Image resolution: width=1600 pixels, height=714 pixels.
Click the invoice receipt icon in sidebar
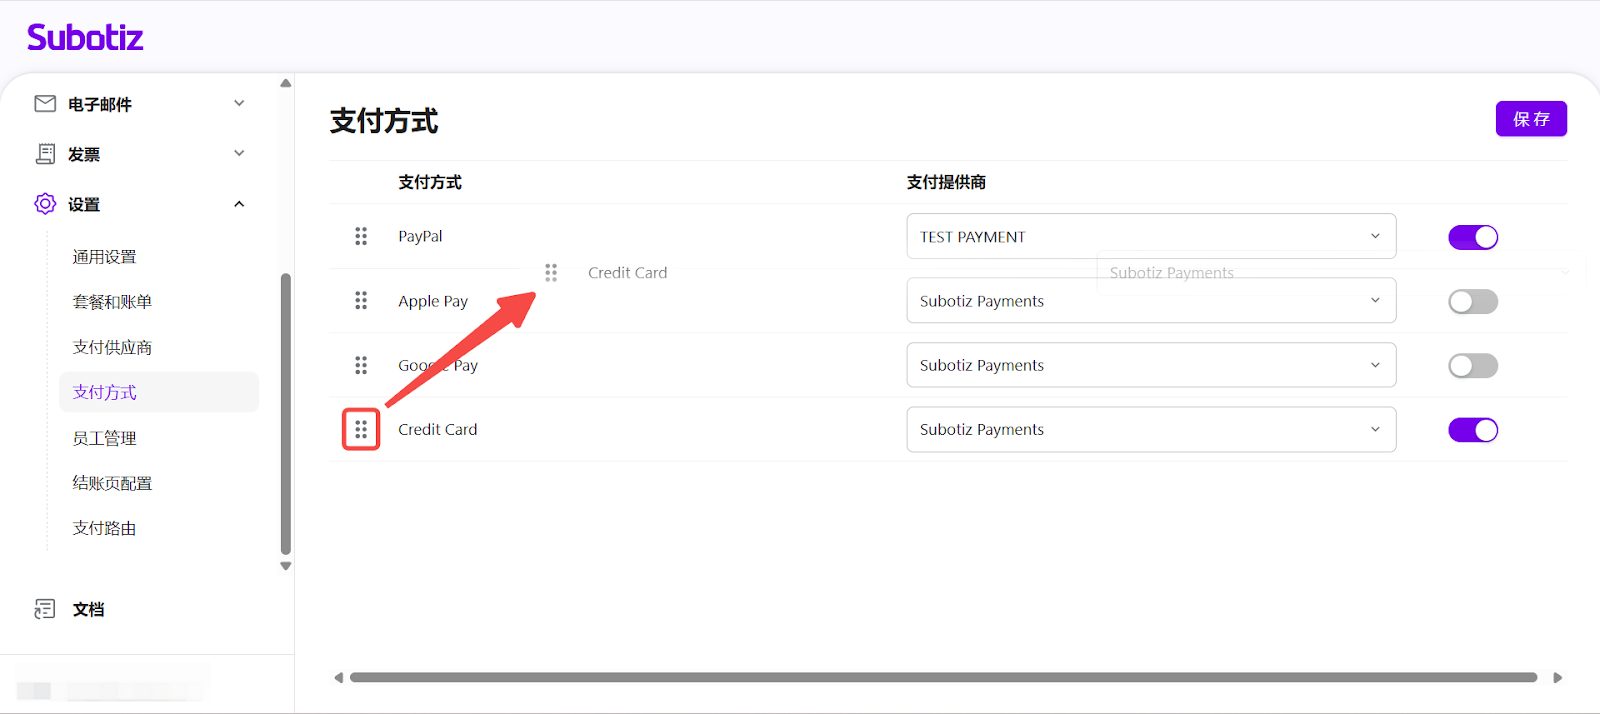[45, 154]
